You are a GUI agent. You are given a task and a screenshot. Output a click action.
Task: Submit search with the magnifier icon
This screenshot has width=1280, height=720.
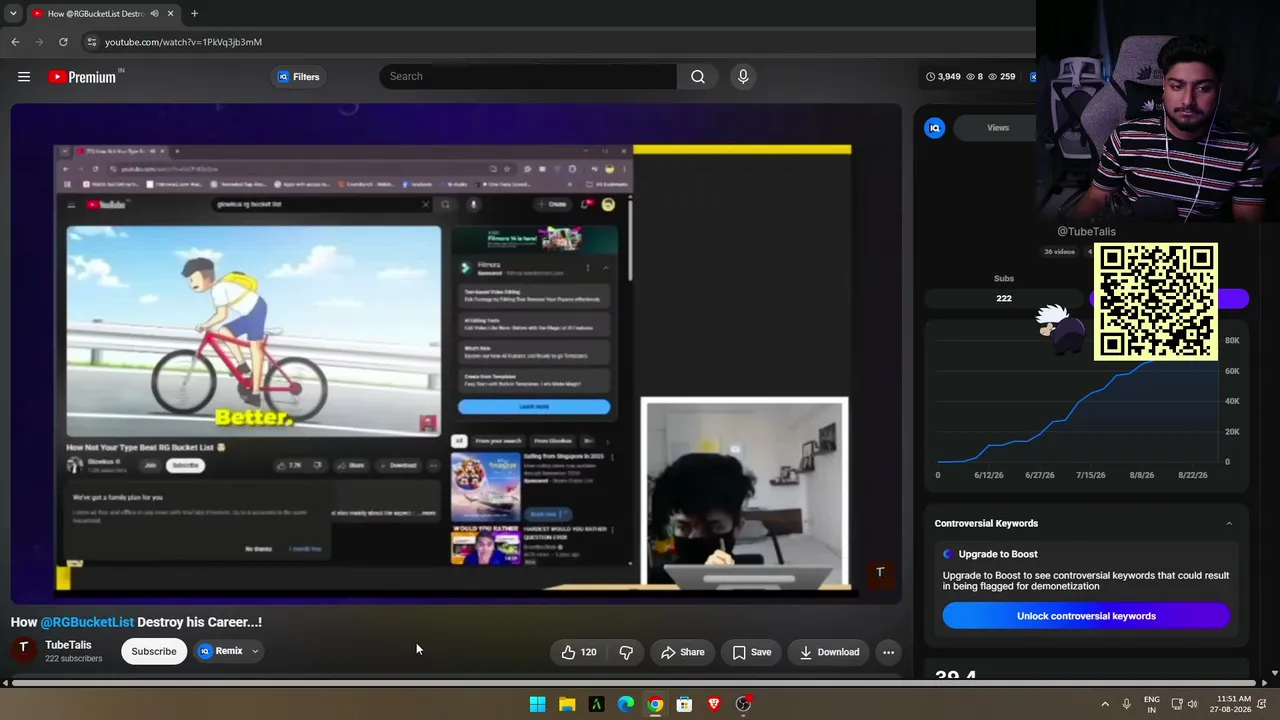click(698, 77)
